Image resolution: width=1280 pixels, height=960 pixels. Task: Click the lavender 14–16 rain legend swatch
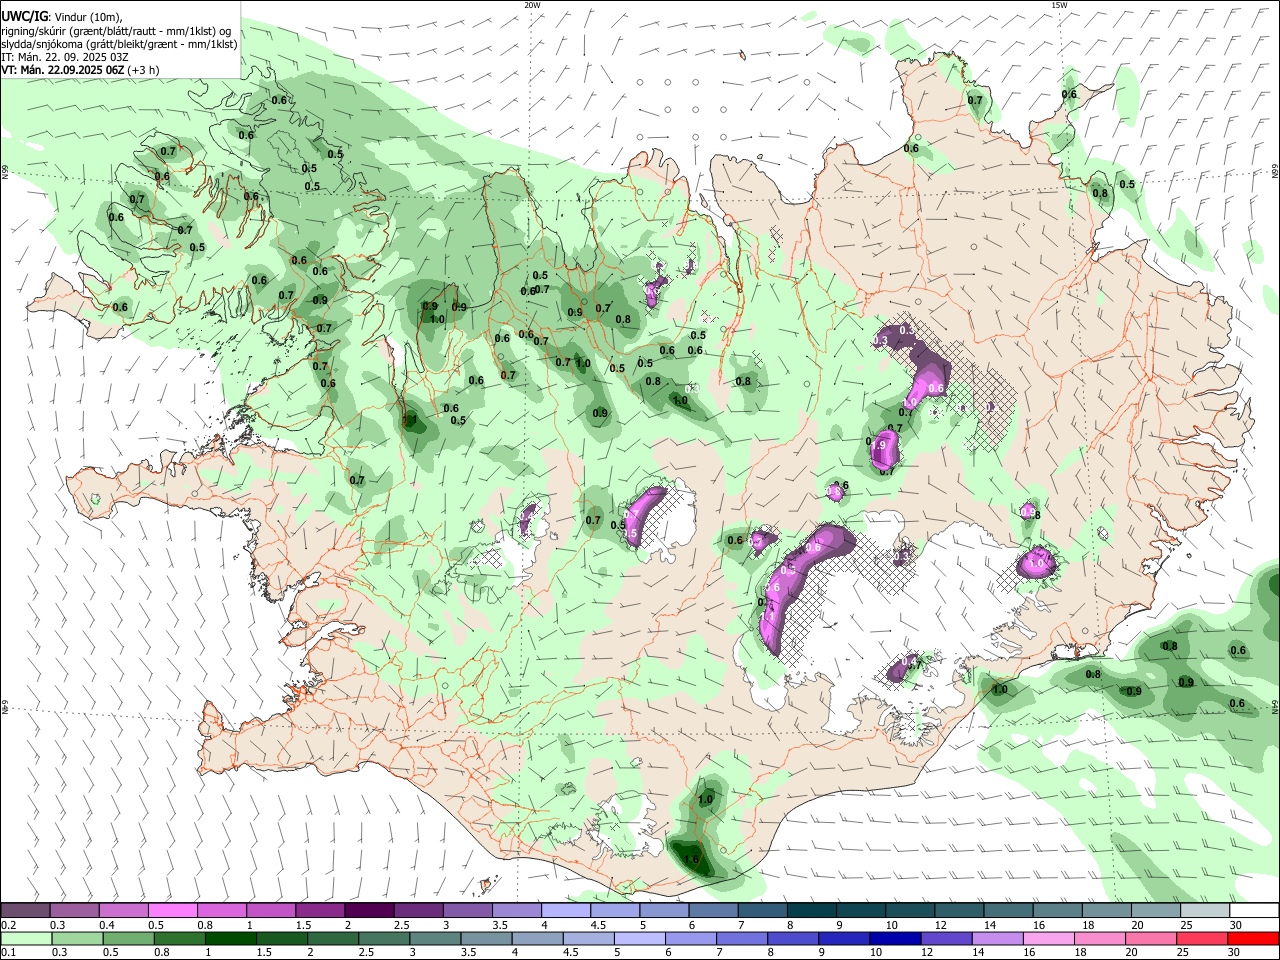coord(998,938)
